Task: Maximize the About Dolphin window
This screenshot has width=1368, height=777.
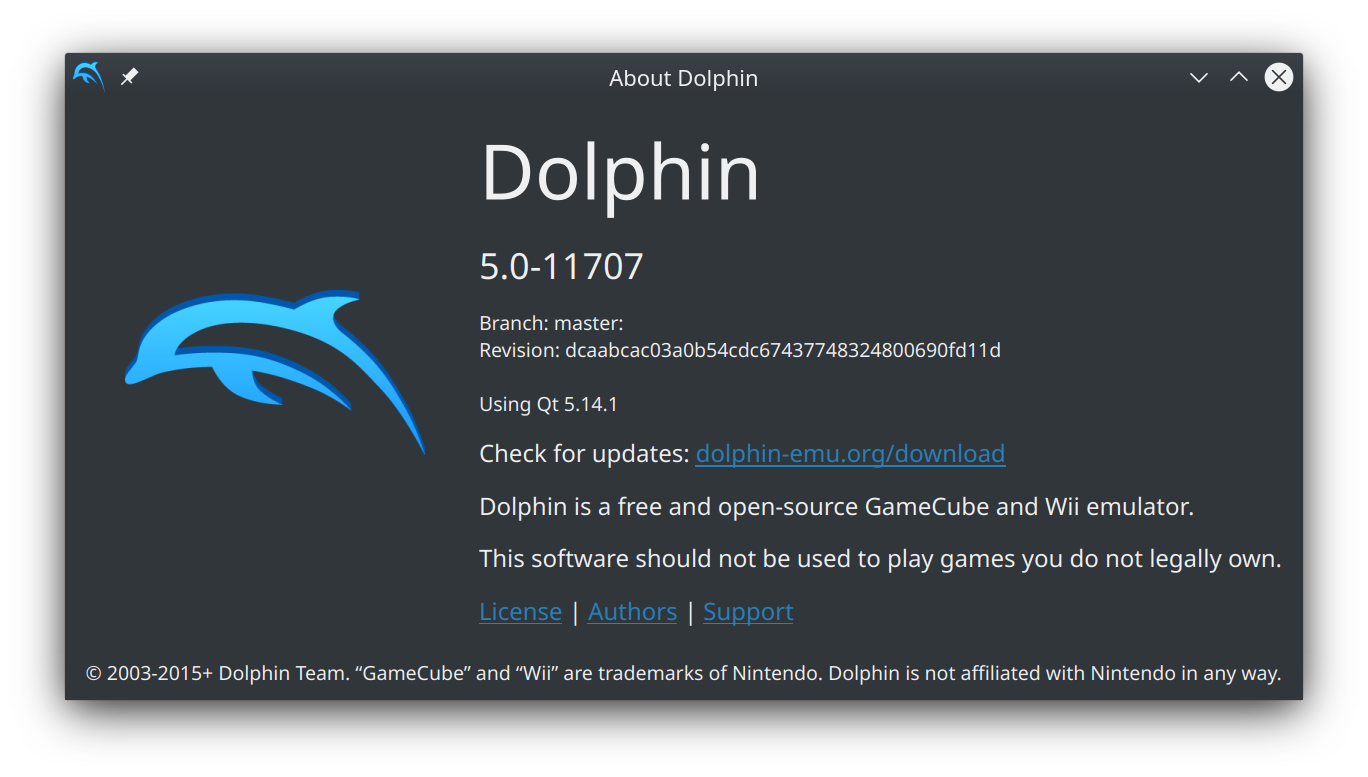Action: click(x=1238, y=77)
